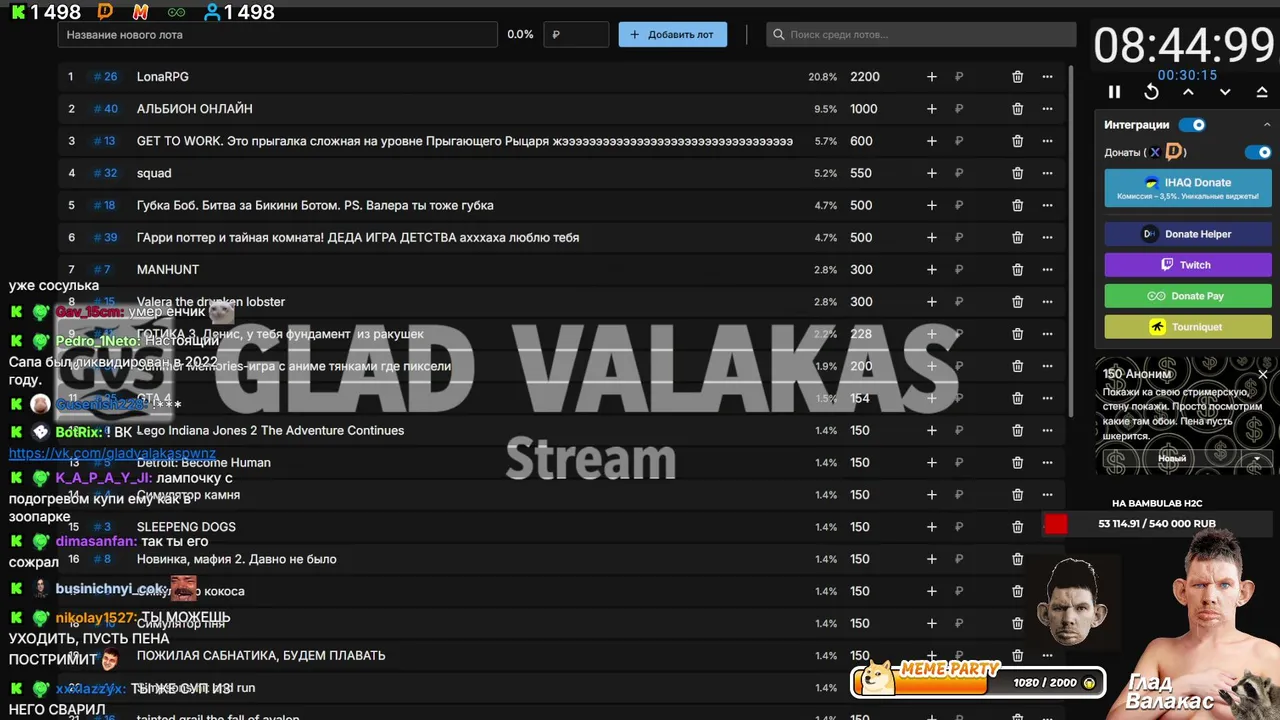
Task: Delete the LonaRPG lot
Action: click(1017, 77)
